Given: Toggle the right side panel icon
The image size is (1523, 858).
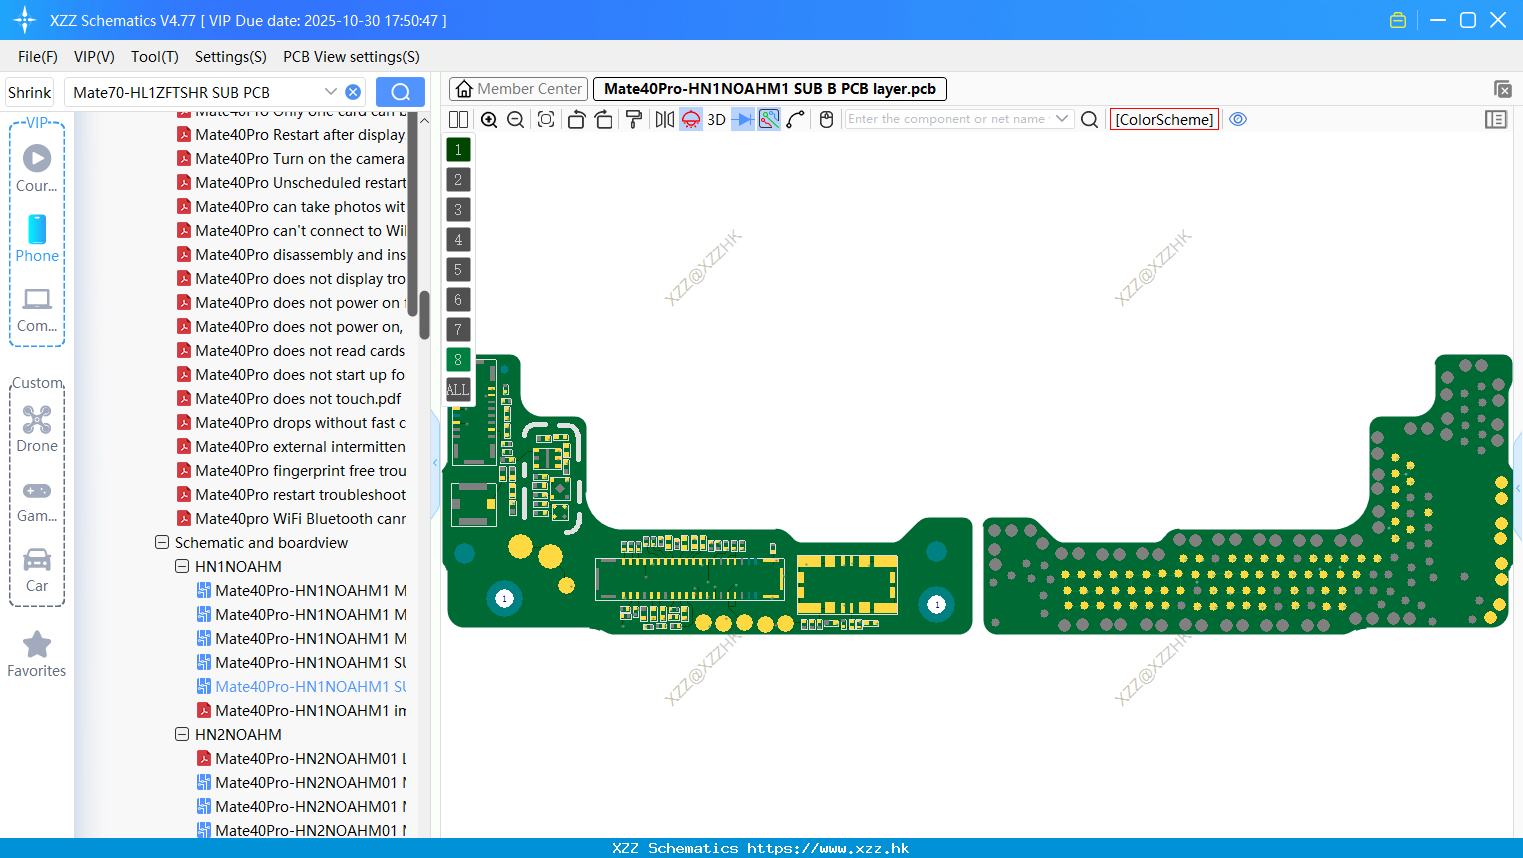Looking at the screenshot, I should point(1496,119).
